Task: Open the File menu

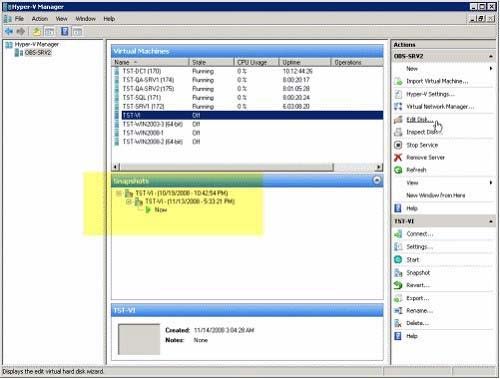Action: point(19,19)
